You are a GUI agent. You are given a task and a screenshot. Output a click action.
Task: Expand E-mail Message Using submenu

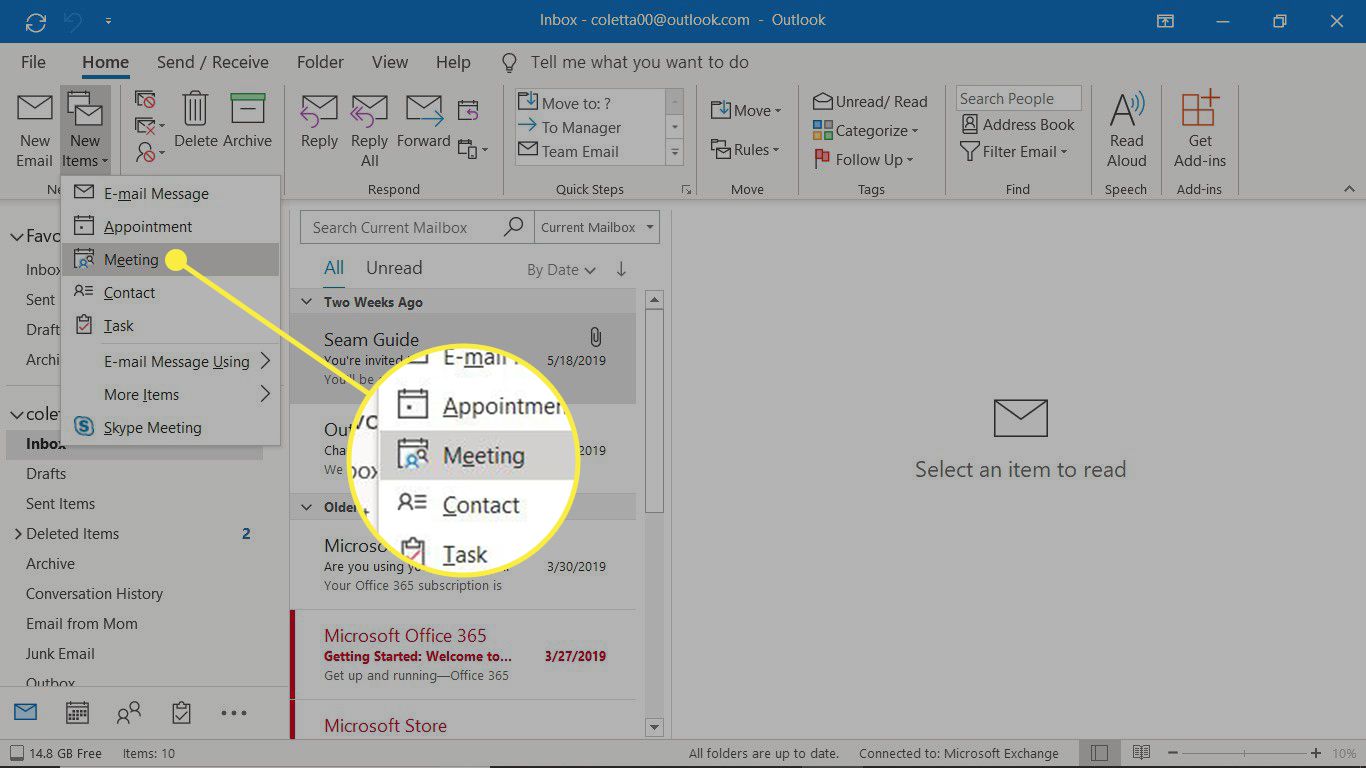point(170,361)
